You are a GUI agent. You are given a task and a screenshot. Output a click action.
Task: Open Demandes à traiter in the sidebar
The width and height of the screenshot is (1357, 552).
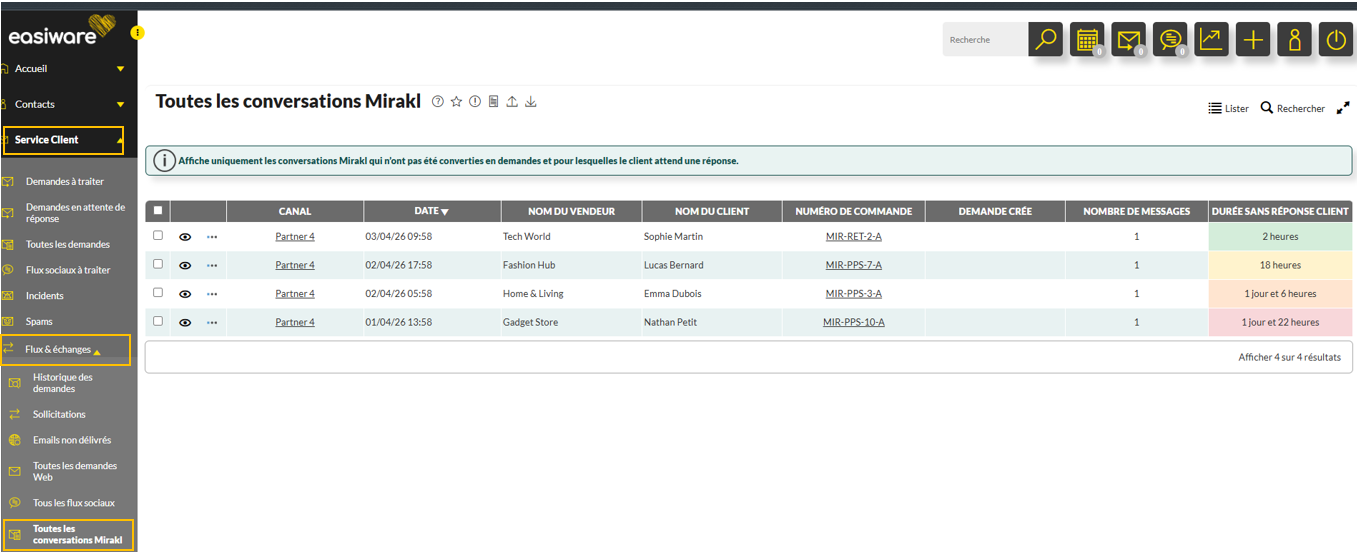coord(65,182)
